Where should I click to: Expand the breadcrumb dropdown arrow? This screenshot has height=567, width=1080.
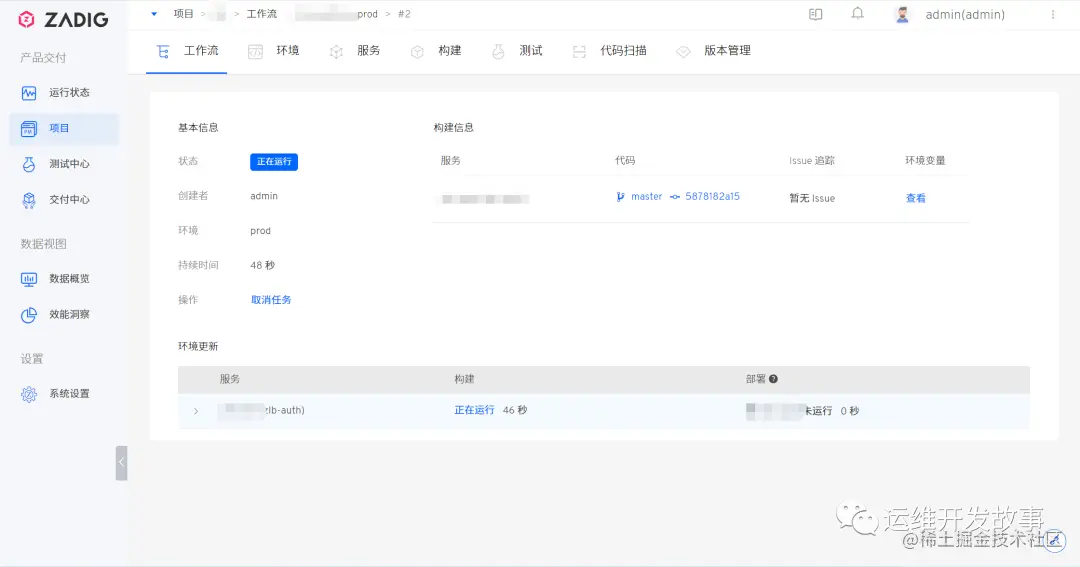154,14
